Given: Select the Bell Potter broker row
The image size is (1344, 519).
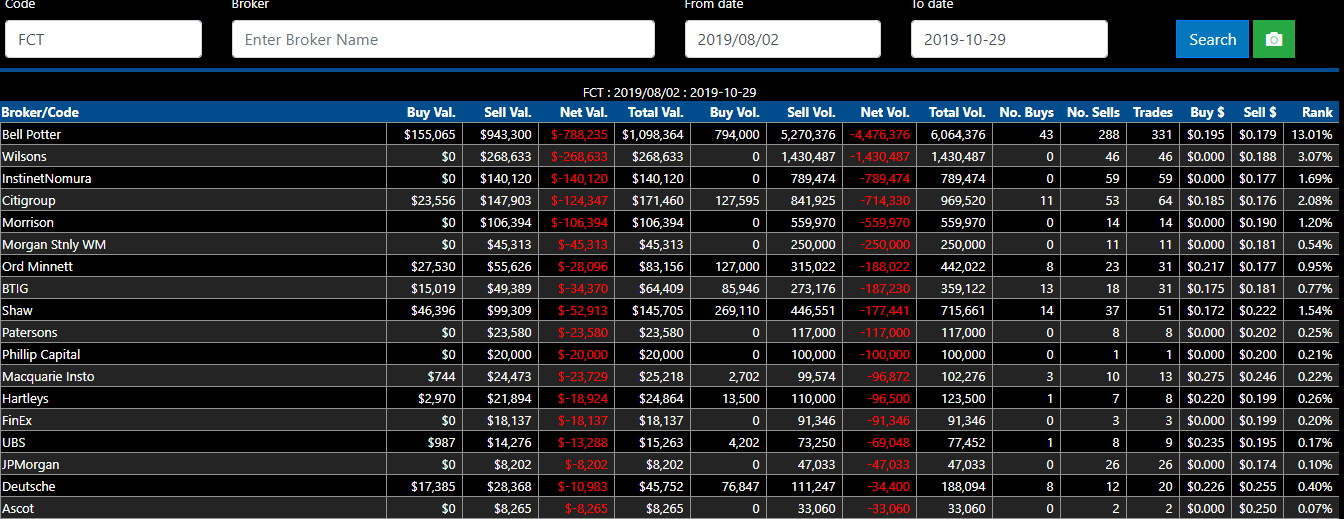Looking at the screenshot, I should tap(668, 134).
